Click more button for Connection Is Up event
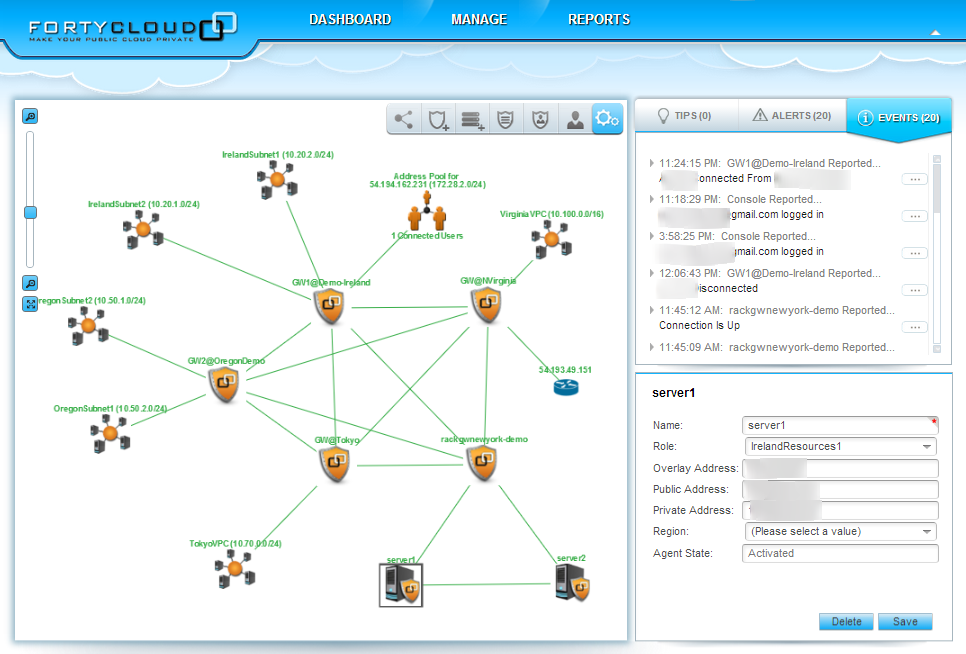Image resolution: width=966 pixels, height=654 pixels. tap(915, 327)
